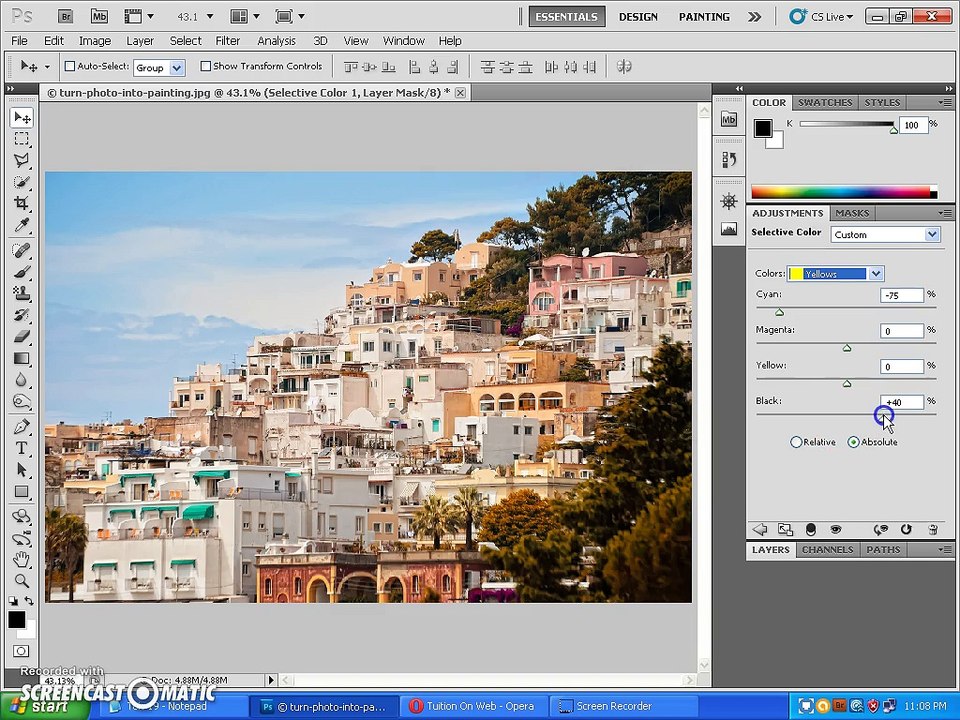
Task: Open Tuition On Web Opera taskbar item
Action: point(473,706)
